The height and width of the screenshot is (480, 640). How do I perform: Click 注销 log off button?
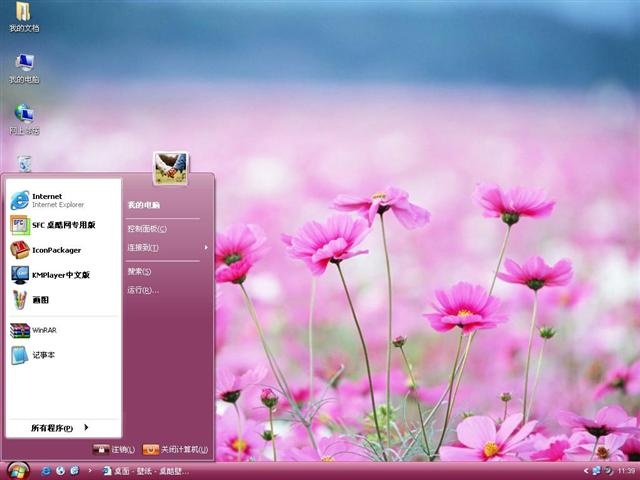click(113, 449)
